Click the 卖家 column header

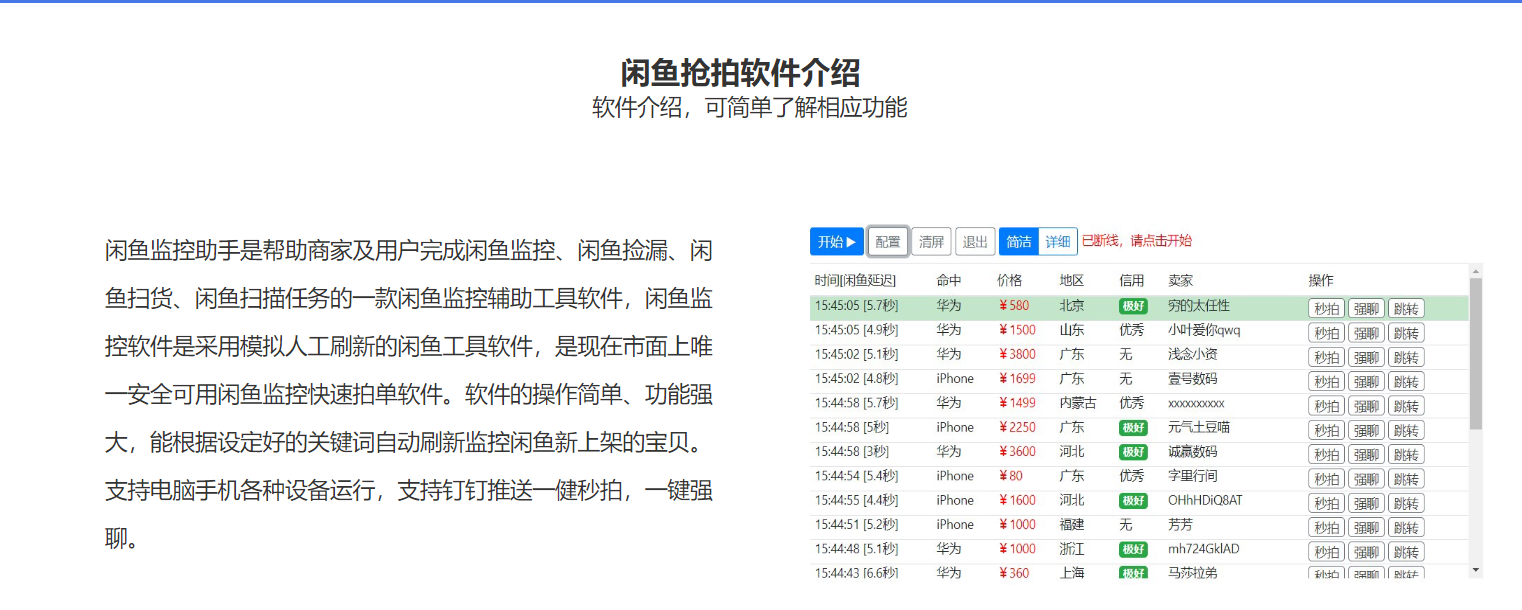tap(1181, 281)
